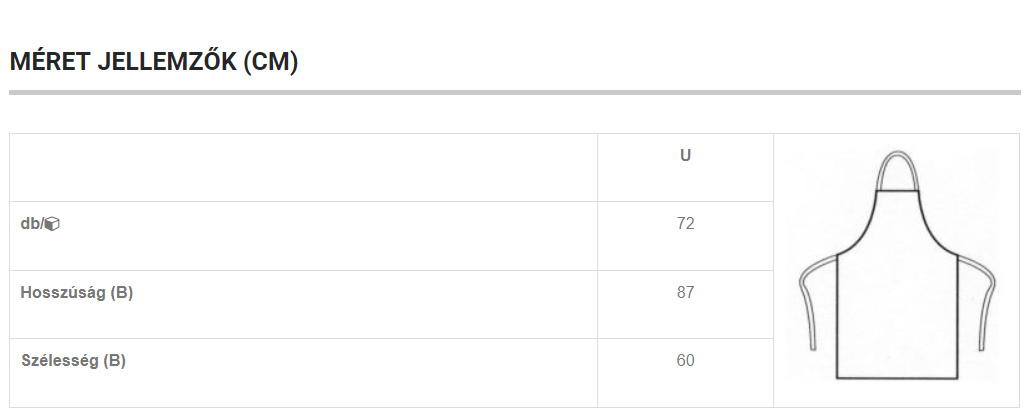The width and height of the screenshot is (1025, 420).
Task: Click the word JELLEMZŐK in the heading
Action: [167, 61]
